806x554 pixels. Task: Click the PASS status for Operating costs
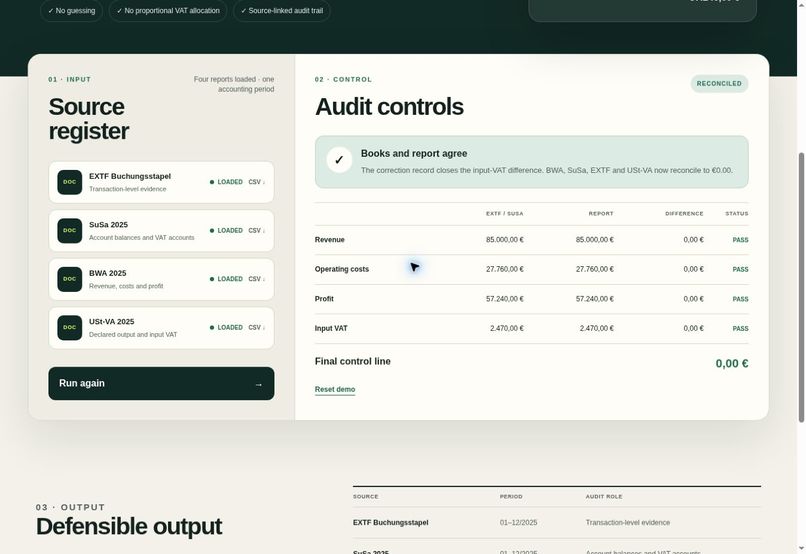pyautogui.click(x=740, y=269)
